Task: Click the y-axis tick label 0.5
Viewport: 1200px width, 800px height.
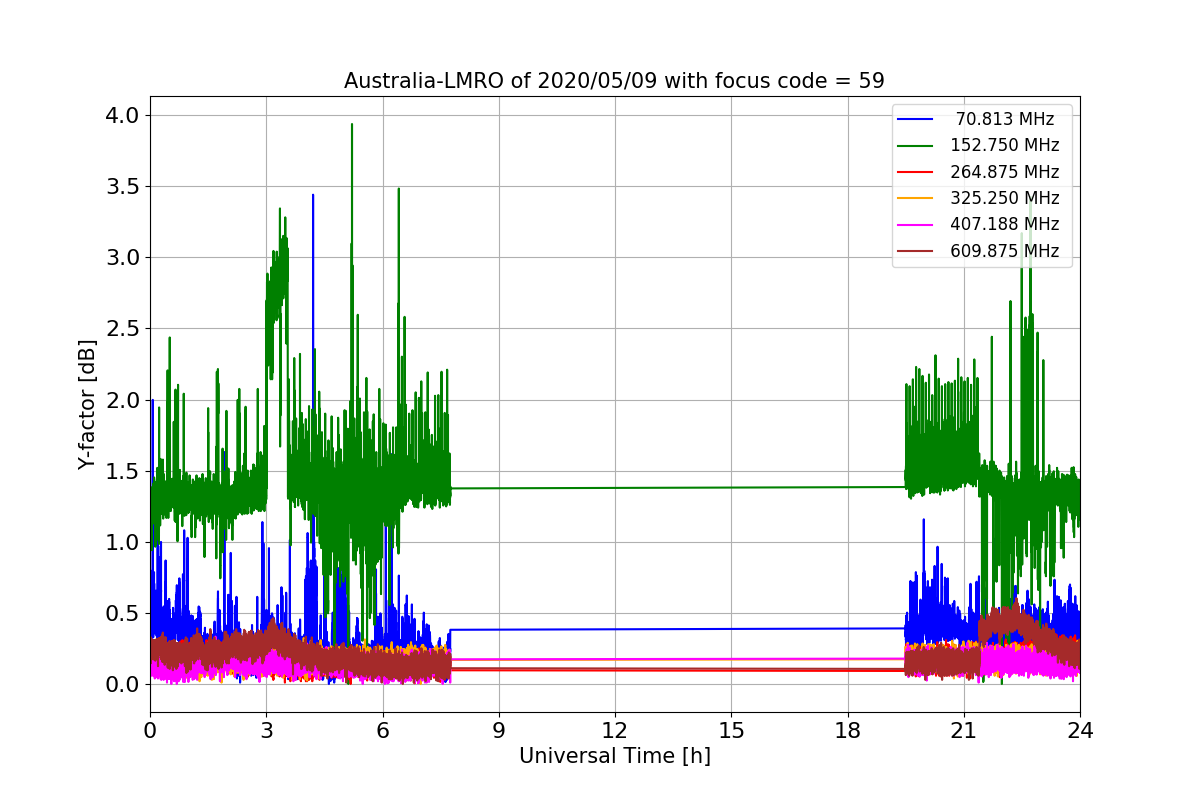Action: coord(121,614)
